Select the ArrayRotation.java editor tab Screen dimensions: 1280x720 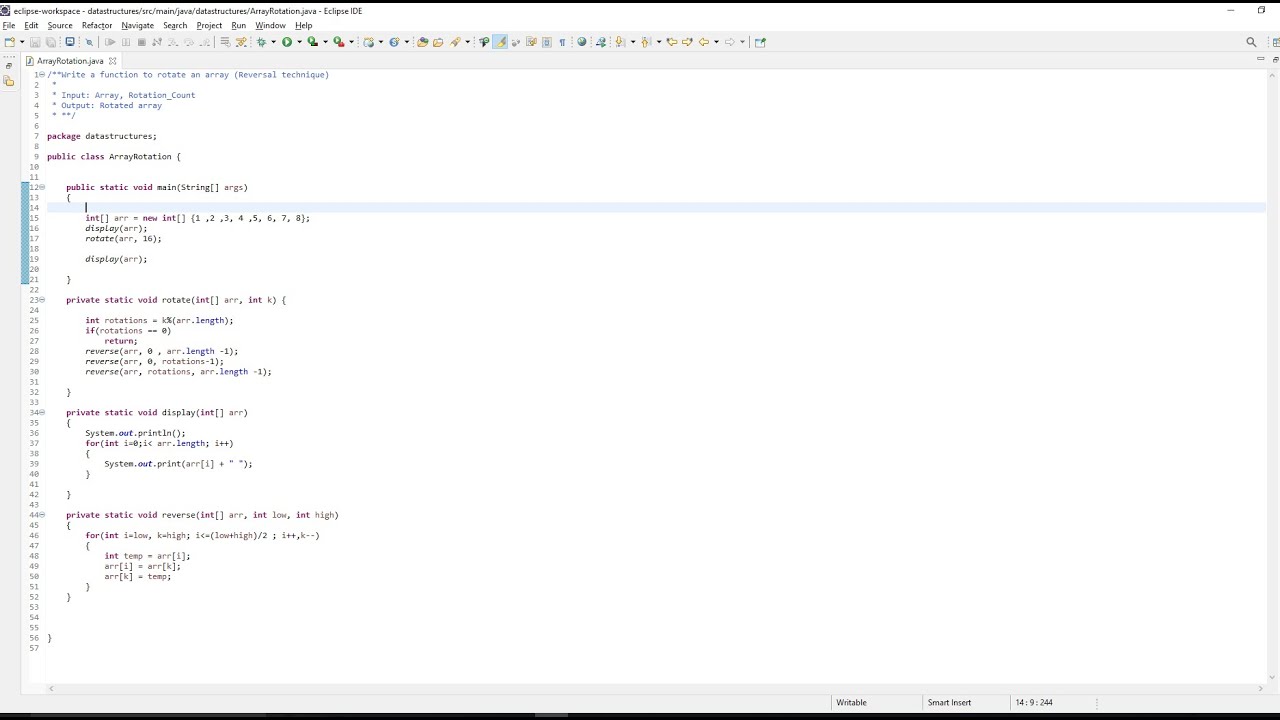click(70, 61)
